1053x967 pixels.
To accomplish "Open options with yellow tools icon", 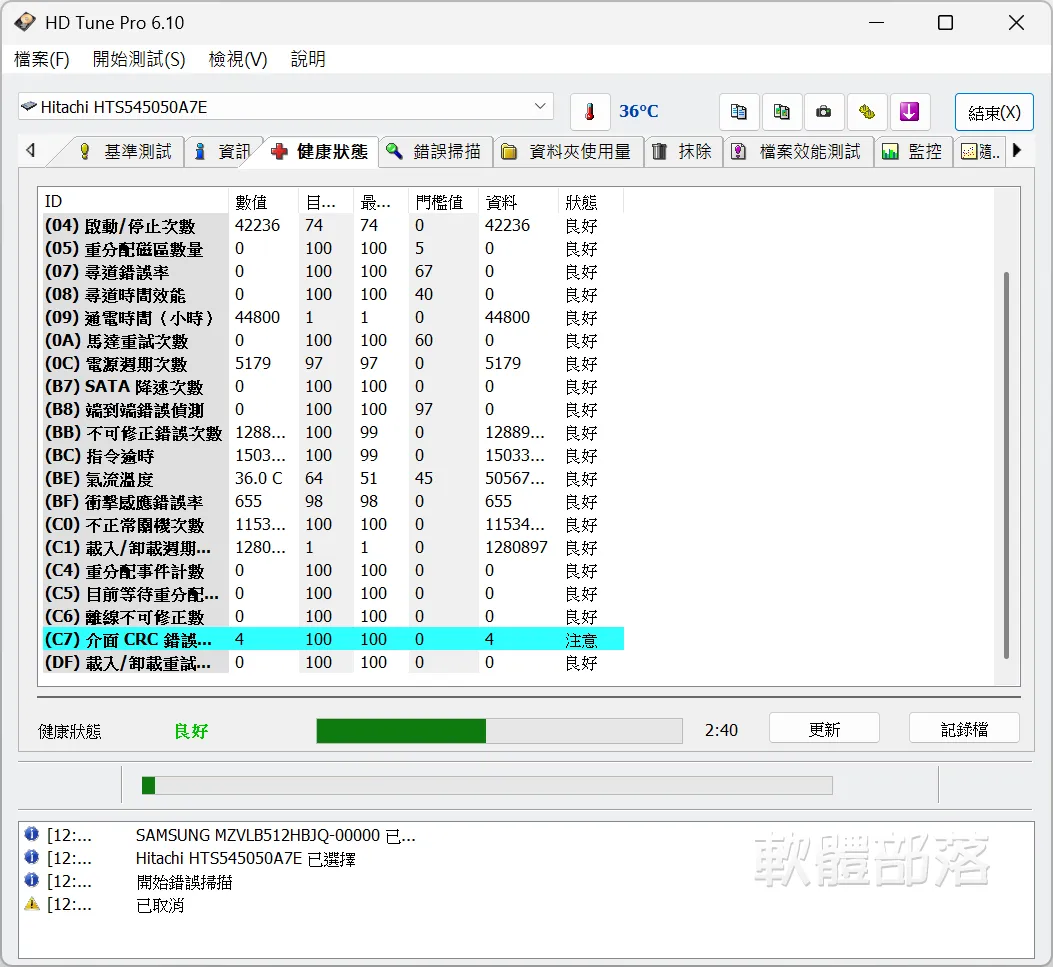I will (x=867, y=111).
